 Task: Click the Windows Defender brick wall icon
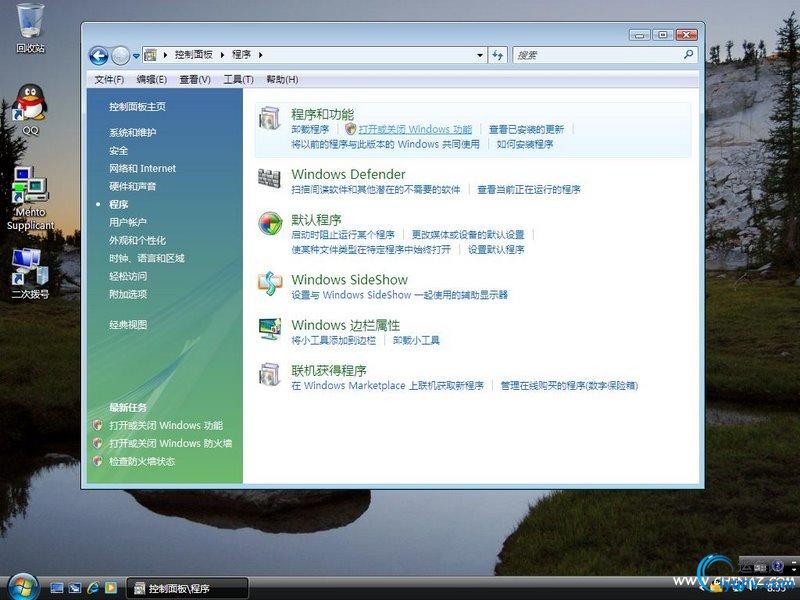click(x=269, y=179)
